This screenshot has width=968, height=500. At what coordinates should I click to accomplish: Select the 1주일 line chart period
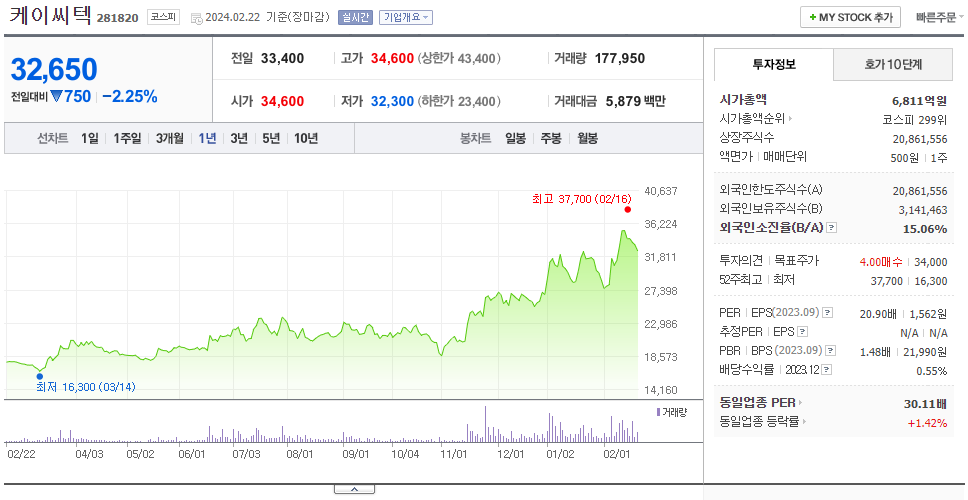127,138
